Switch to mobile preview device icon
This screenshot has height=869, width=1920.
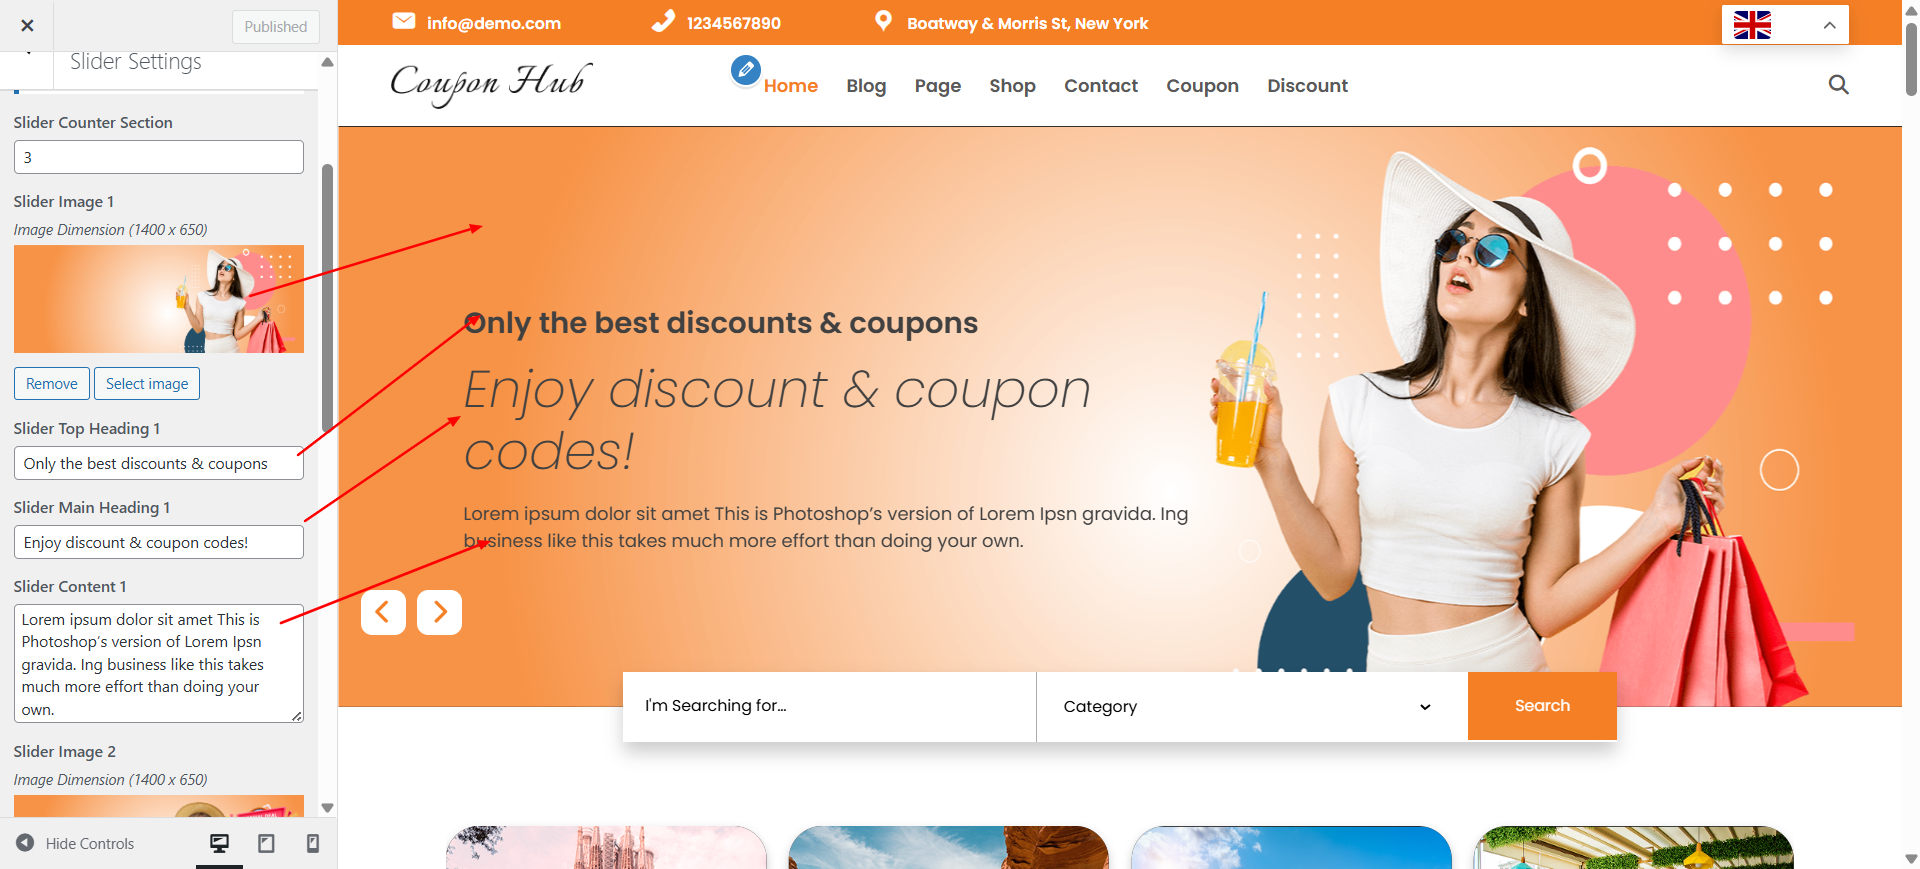coord(313,843)
